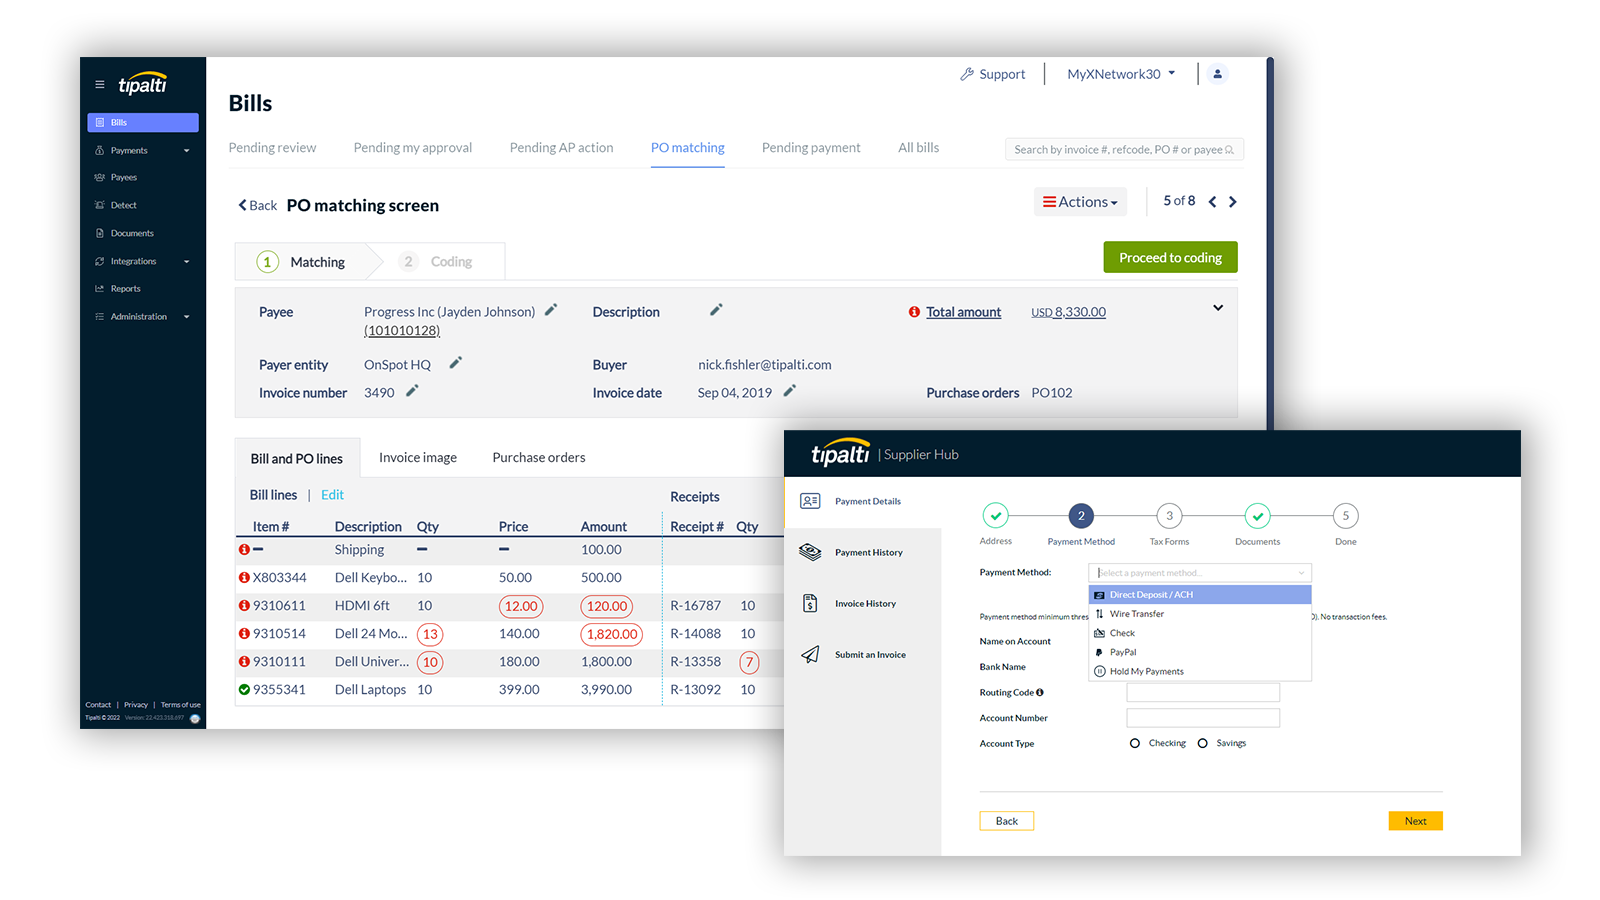
Task: Click the red alert icon next to Total amount
Action: point(914,312)
